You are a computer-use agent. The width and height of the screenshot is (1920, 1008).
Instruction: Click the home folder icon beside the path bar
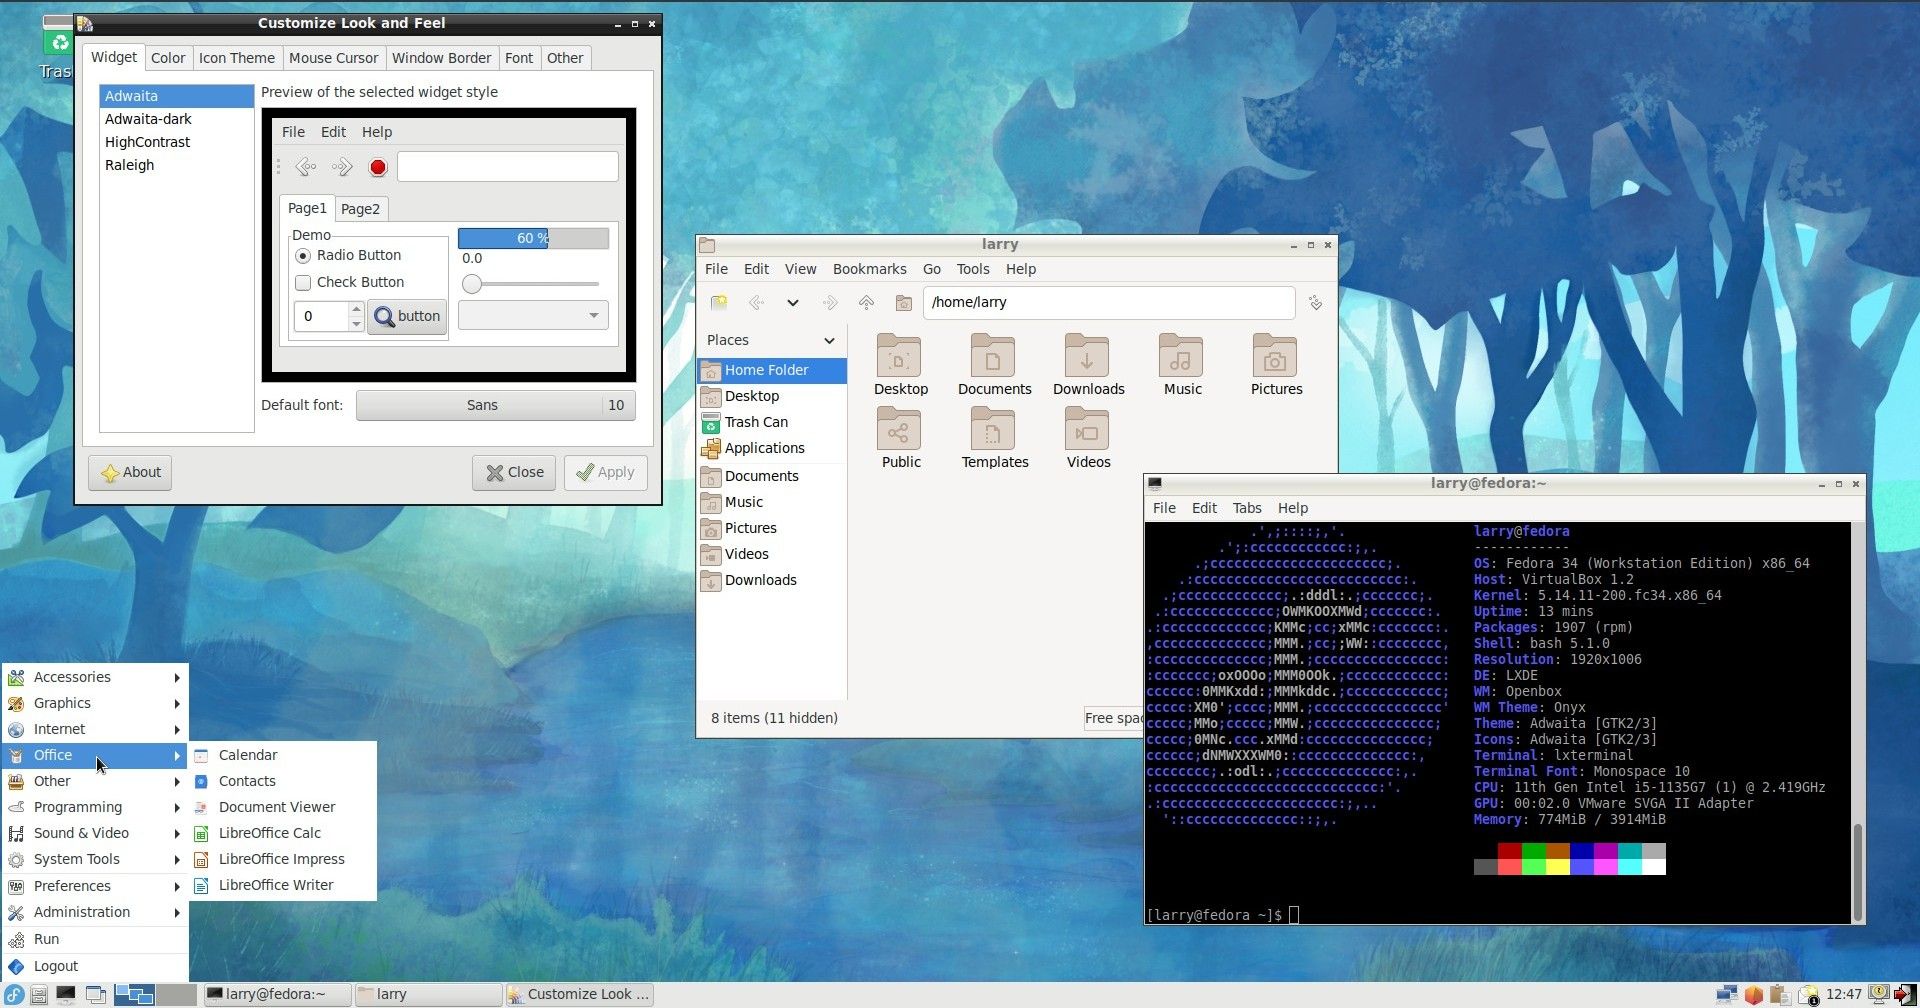coord(901,303)
